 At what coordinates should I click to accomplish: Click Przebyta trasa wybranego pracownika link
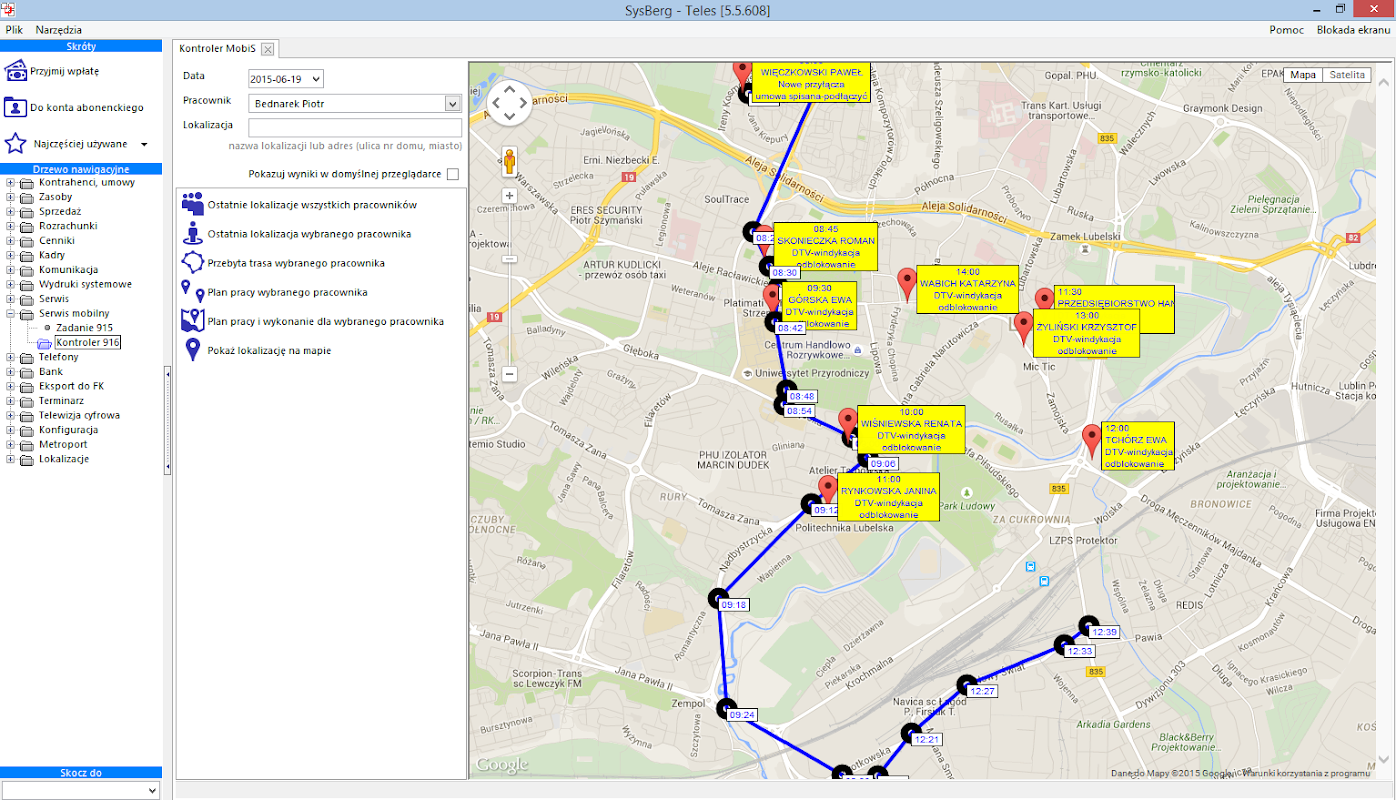[296, 263]
